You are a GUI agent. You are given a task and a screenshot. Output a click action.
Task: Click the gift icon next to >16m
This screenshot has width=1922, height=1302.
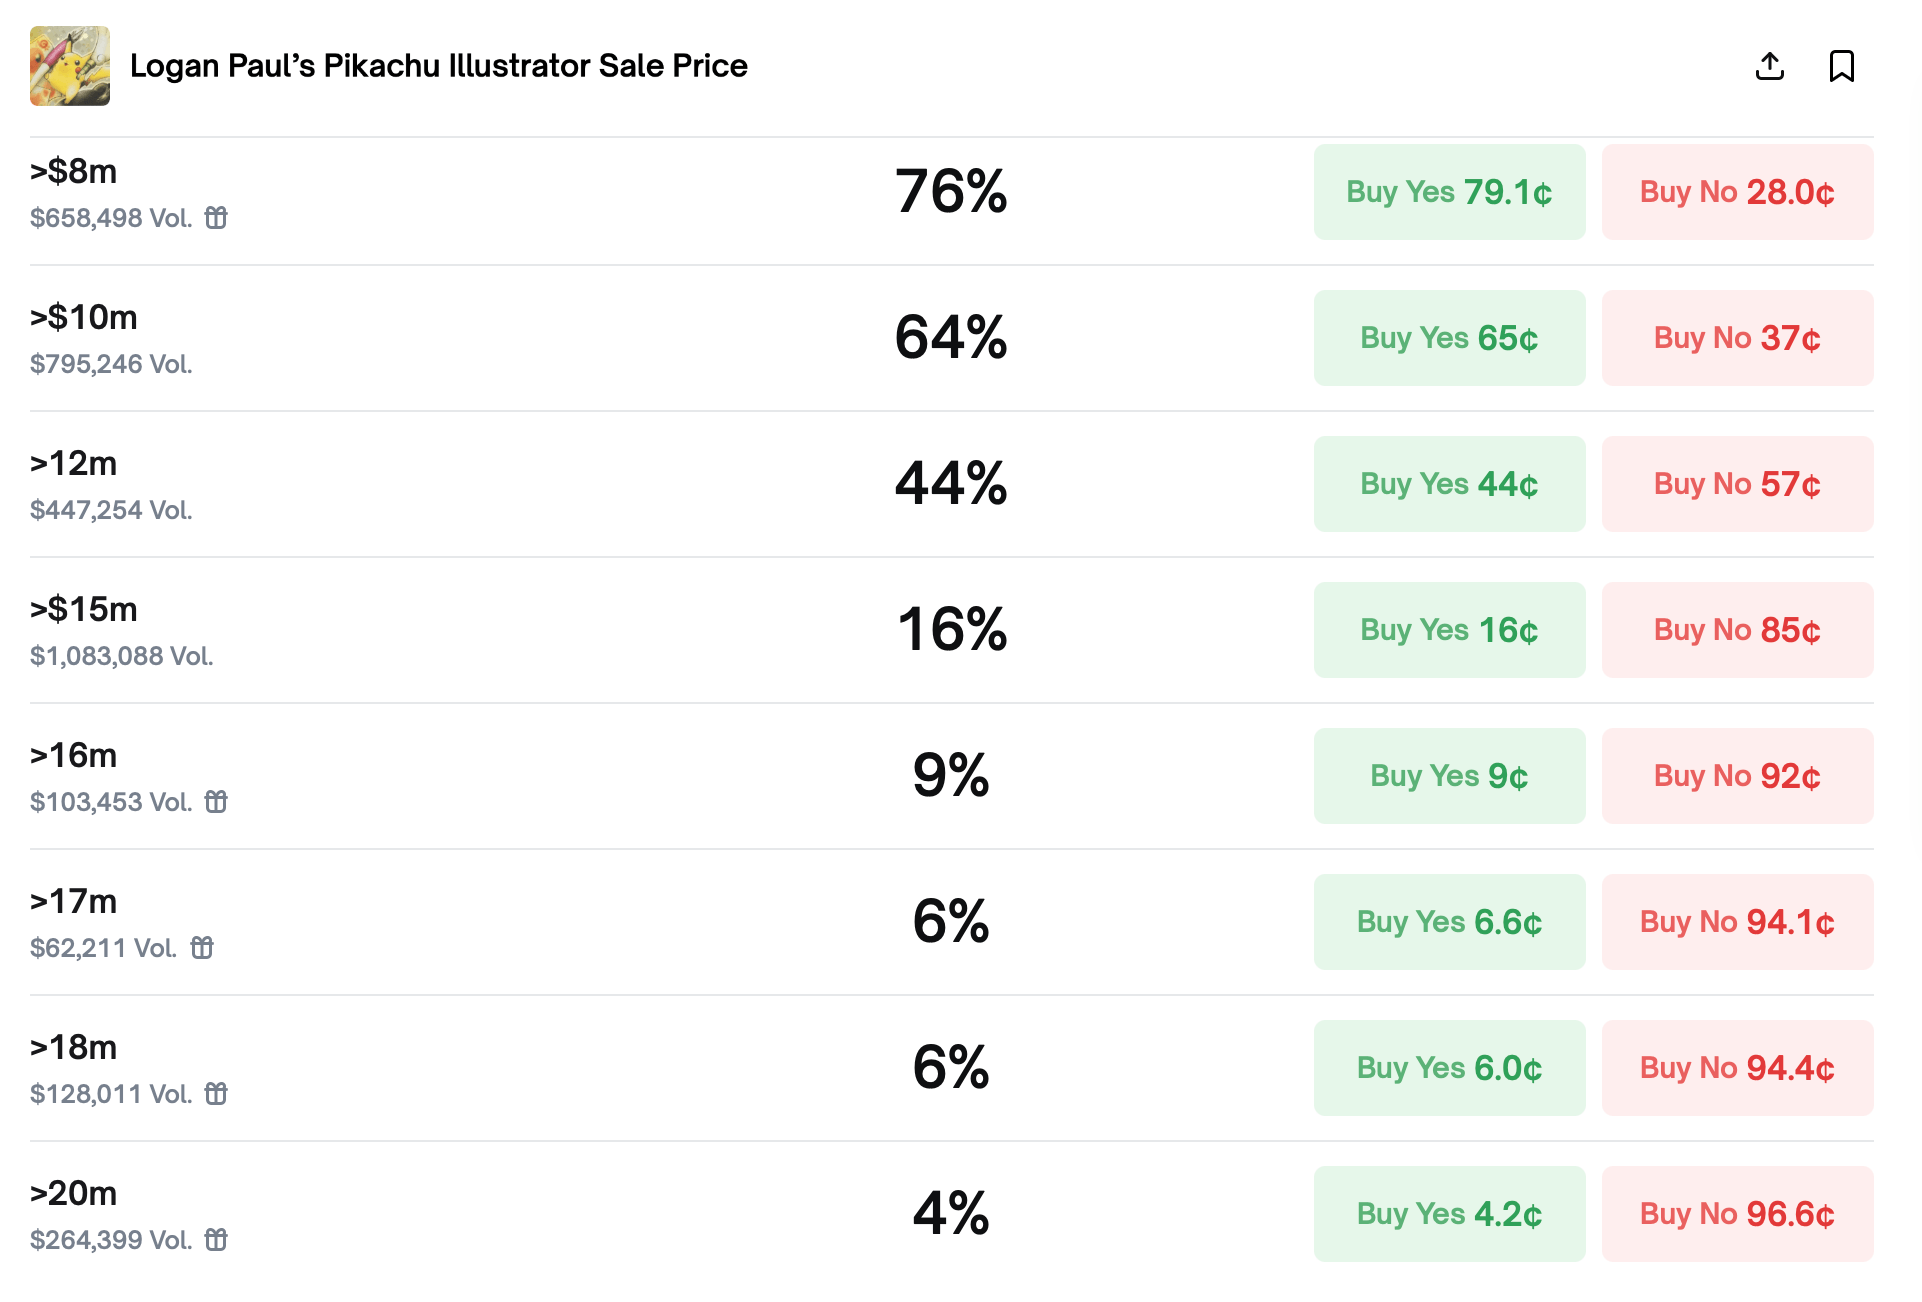click(218, 802)
